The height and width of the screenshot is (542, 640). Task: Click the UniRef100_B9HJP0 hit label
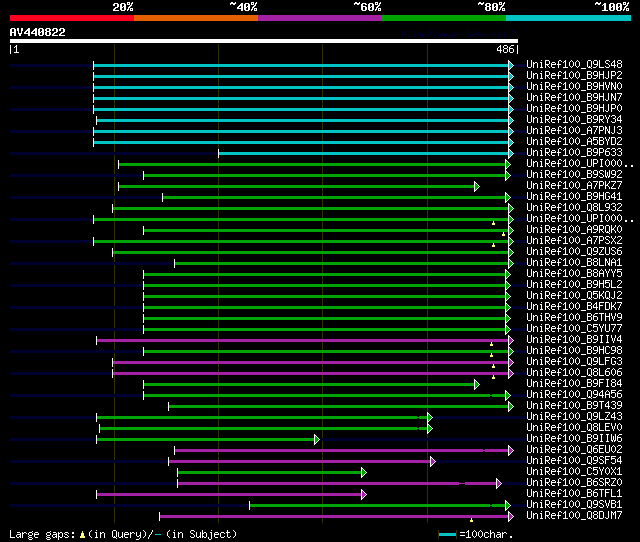click(574, 108)
